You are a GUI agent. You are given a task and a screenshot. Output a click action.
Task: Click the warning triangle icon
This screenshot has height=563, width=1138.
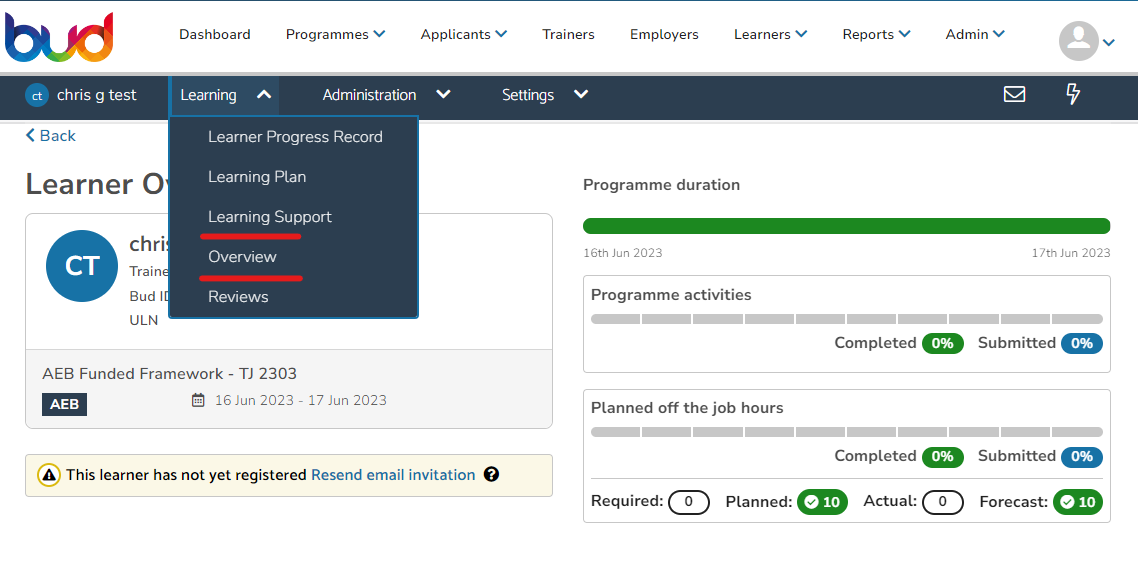(x=49, y=475)
